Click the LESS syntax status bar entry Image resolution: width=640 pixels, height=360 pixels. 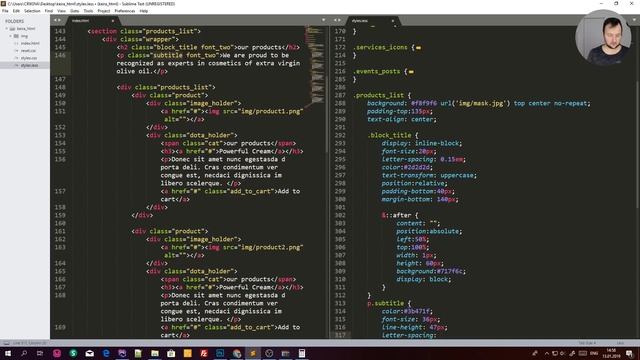tap(620, 343)
